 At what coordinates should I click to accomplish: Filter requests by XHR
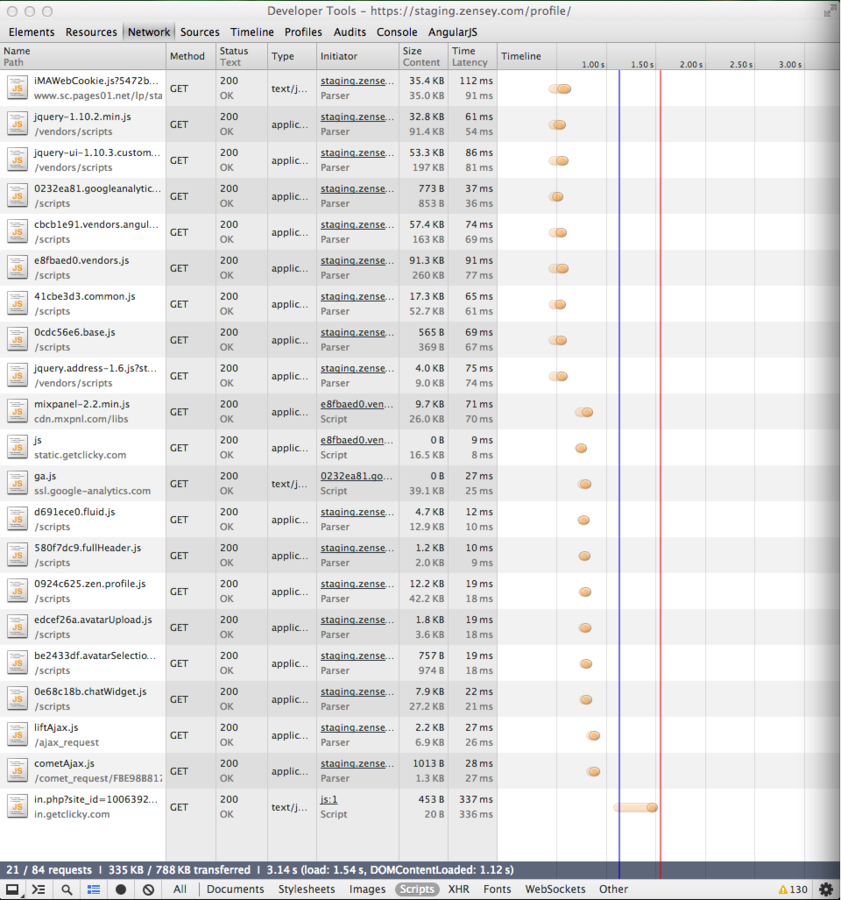point(459,889)
